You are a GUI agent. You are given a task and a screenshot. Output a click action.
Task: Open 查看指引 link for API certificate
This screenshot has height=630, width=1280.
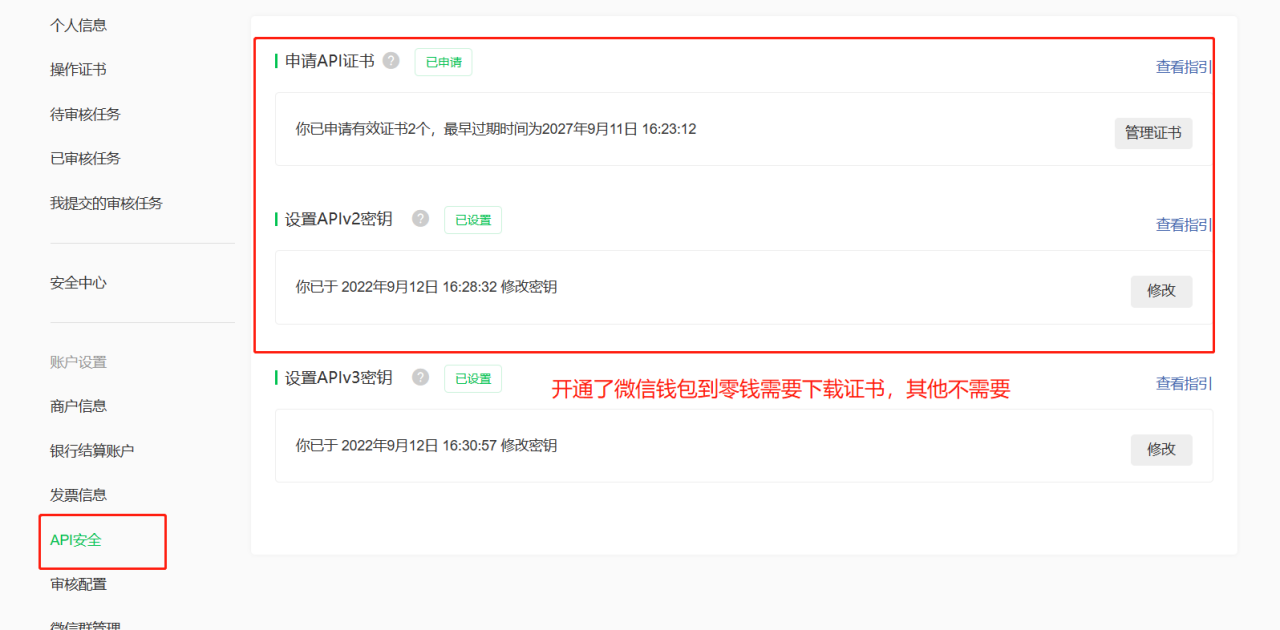click(x=1184, y=67)
